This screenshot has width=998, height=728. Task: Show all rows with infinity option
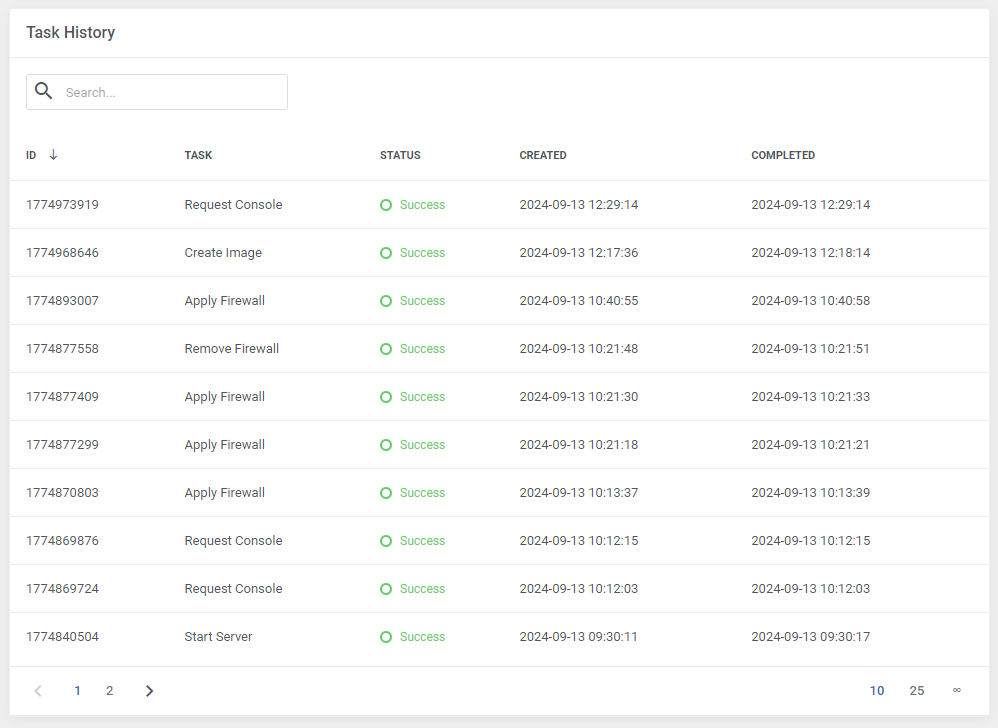957,690
